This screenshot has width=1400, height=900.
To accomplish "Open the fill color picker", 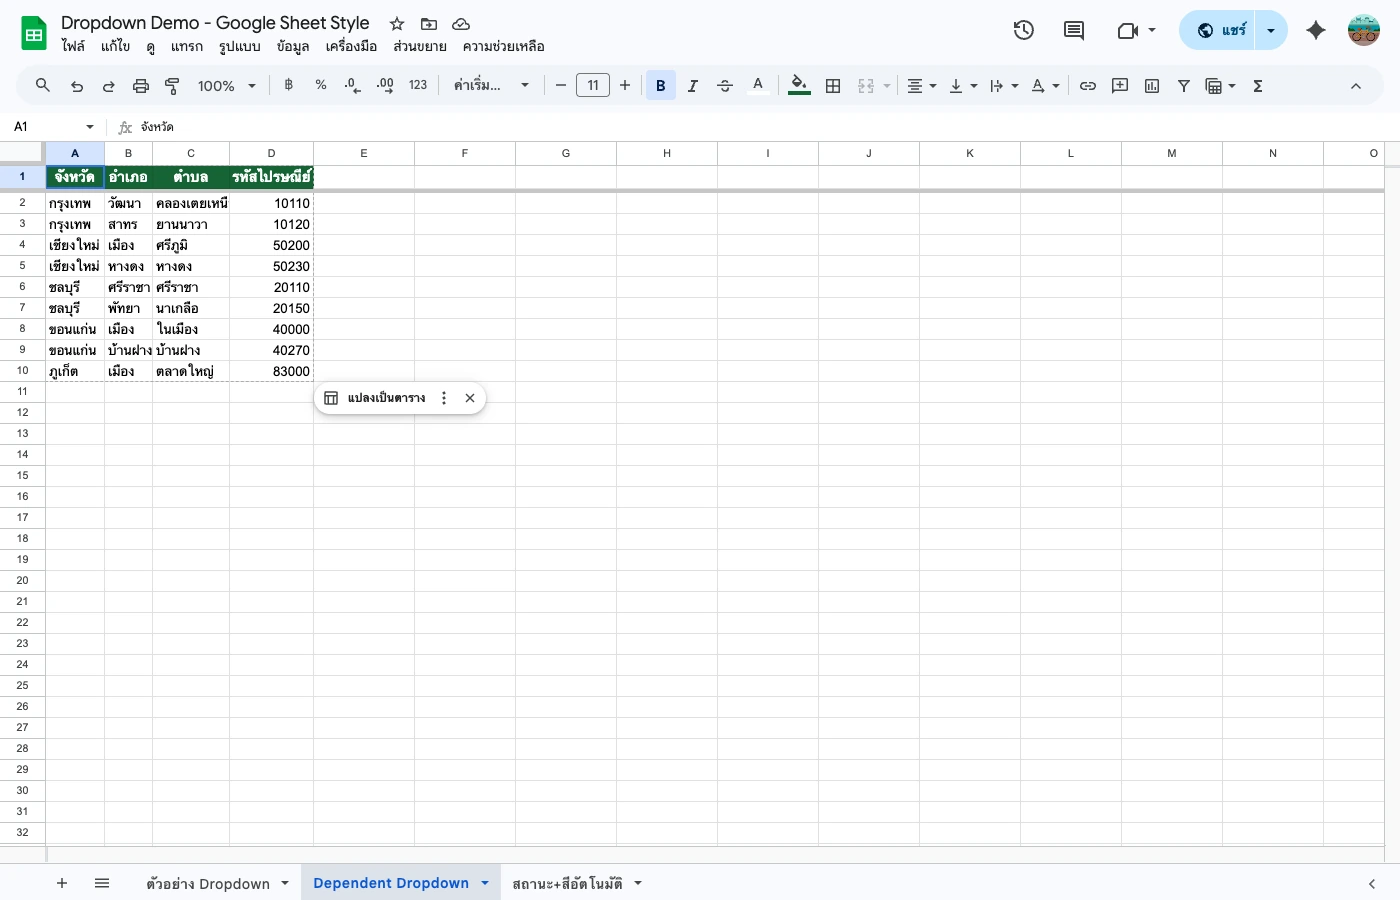I will (798, 85).
